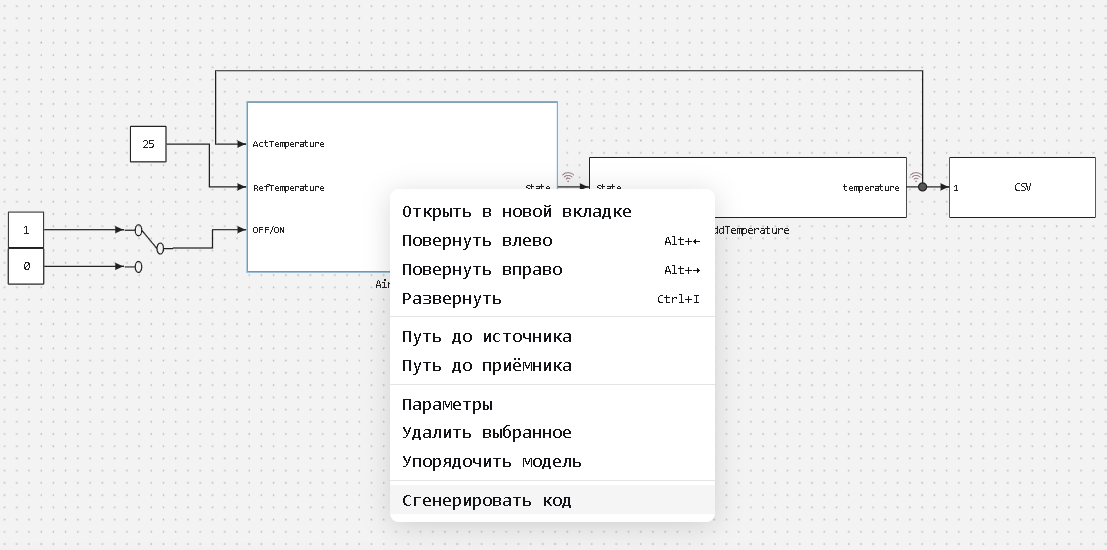This screenshot has width=1107, height=550.
Task: Click the junction dot before the CSV block
Action: click(923, 187)
